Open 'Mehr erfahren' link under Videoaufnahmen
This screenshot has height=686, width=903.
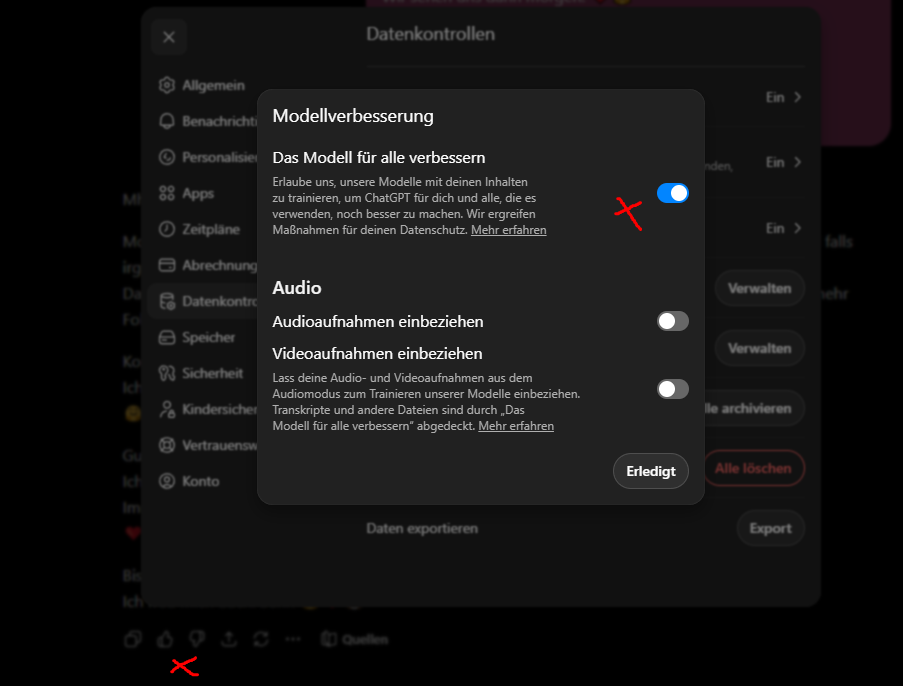516,426
